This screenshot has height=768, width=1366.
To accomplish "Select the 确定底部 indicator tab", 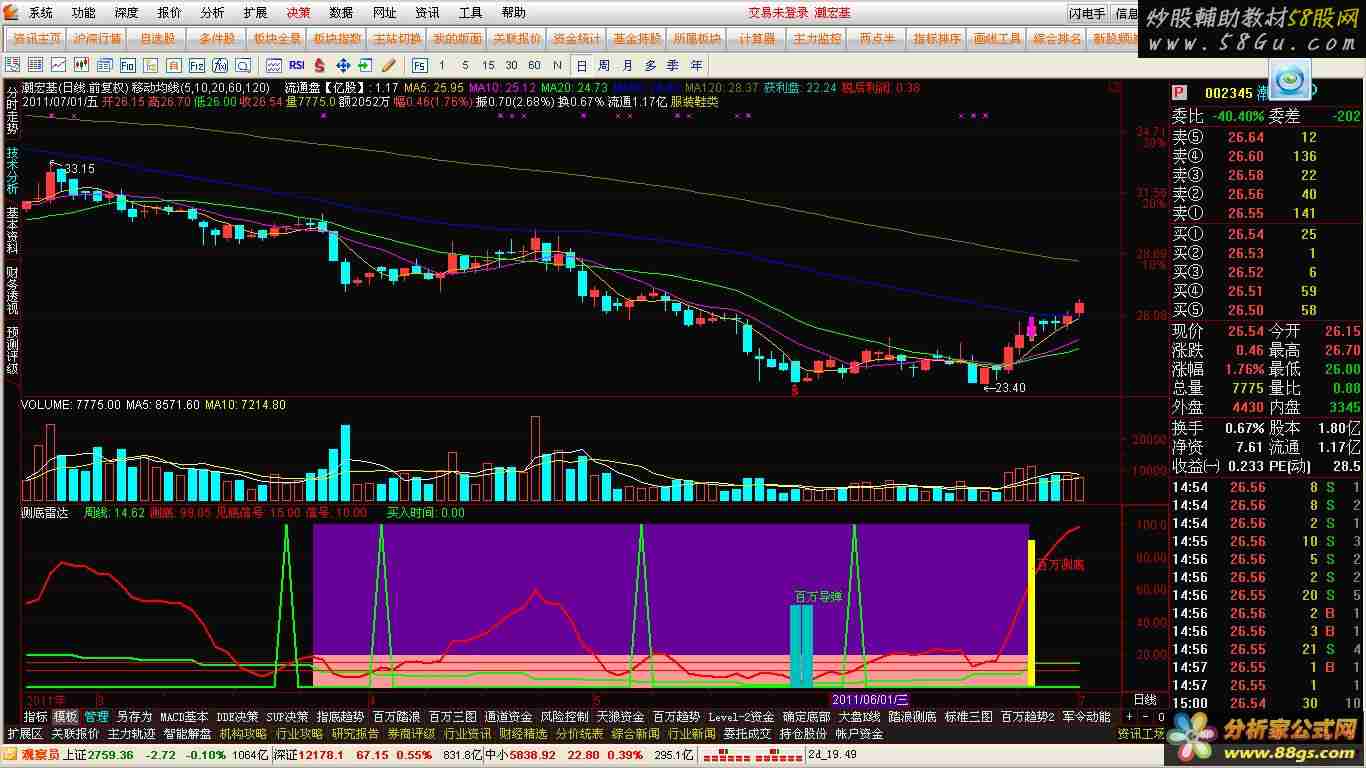I will tap(806, 716).
